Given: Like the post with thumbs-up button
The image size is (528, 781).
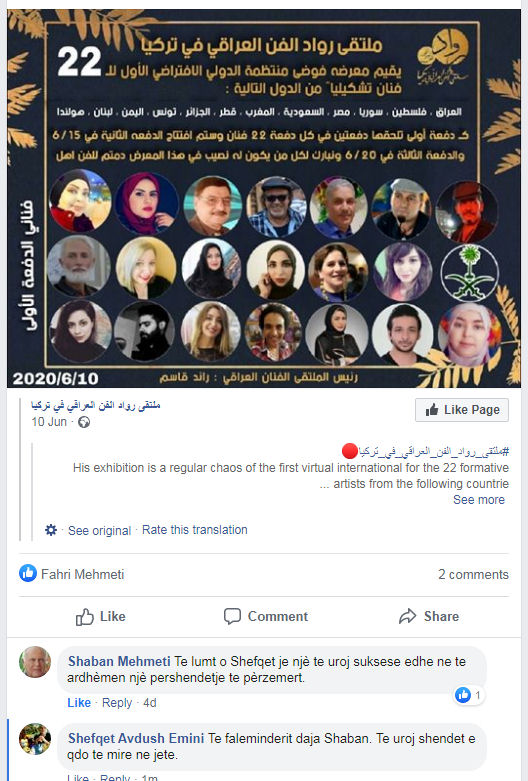Looking at the screenshot, I should pos(100,617).
